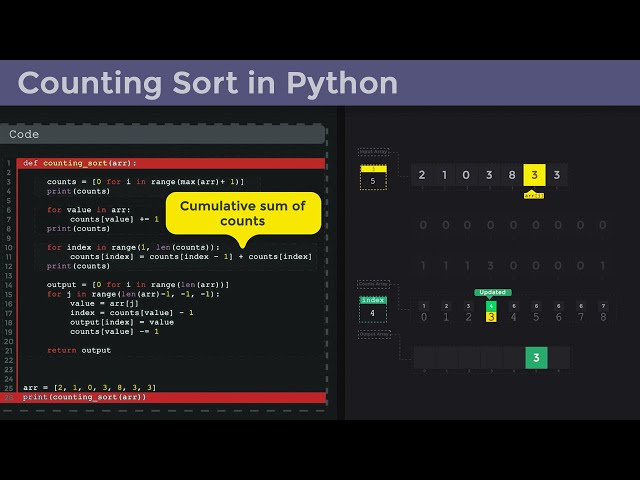This screenshot has width=640, height=480.
Task: Click code line 12 "print(counts)"
Action: click(x=78, y=266)
